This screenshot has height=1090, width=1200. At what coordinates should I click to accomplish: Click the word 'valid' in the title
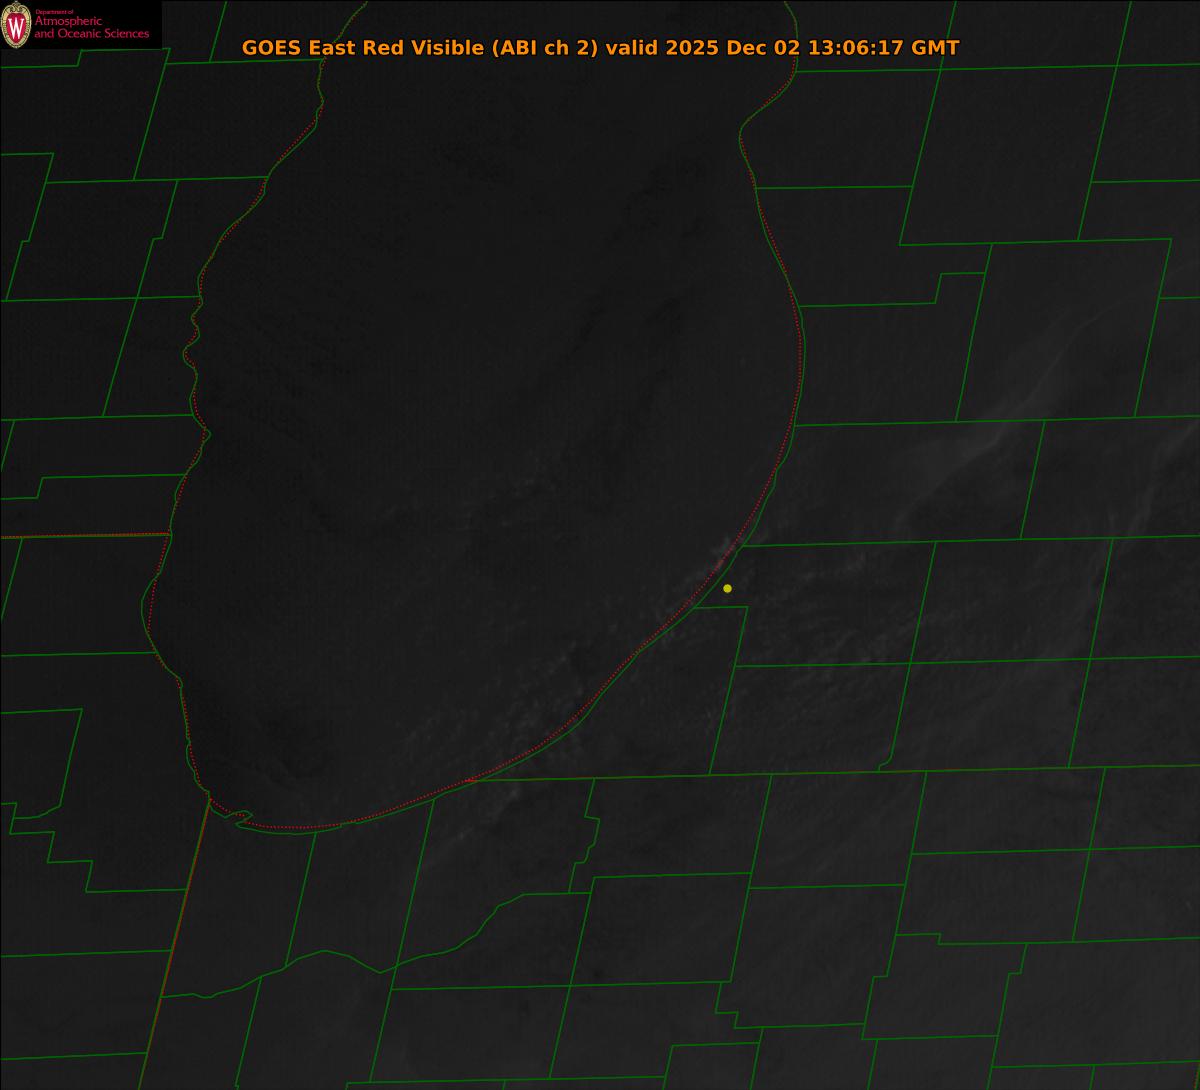(x=631, y=48)
